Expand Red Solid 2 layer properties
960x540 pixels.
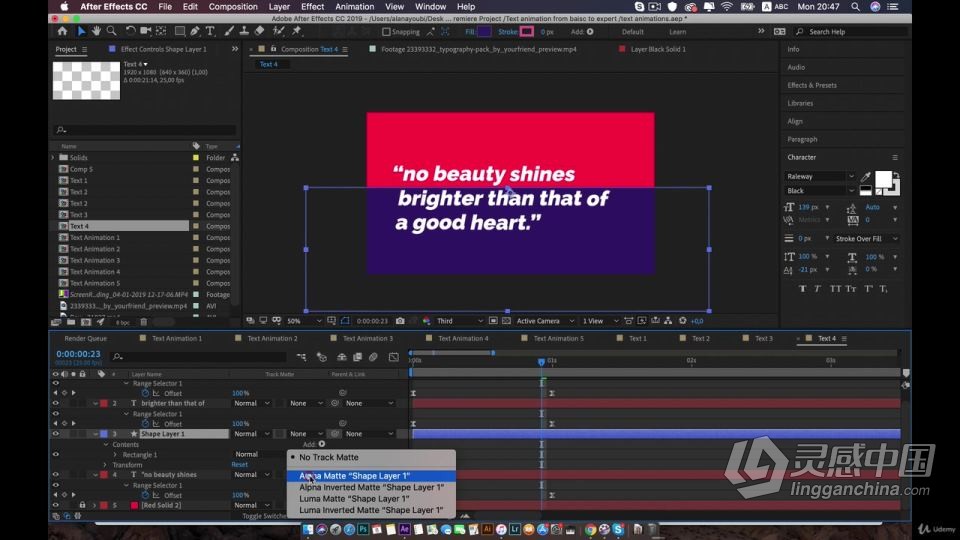click(x=95, y=506)
